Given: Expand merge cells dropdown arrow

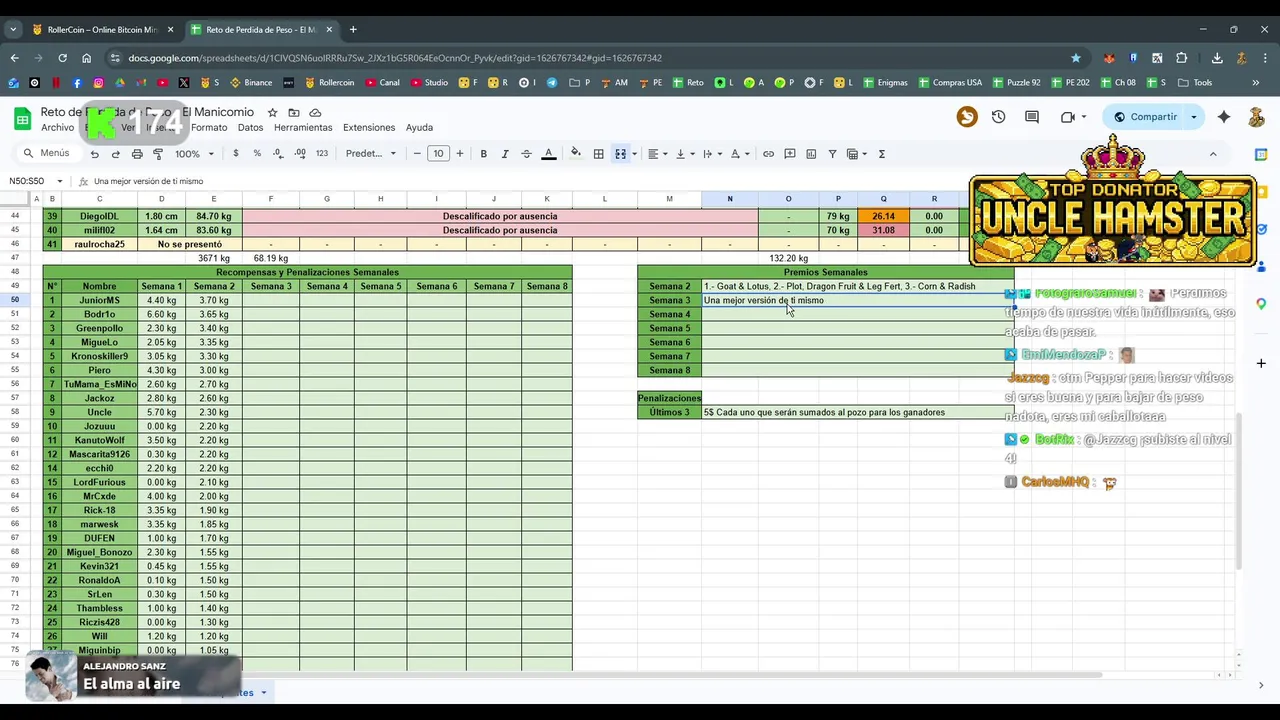Looking at the screenshot, I should coord(634,154).
